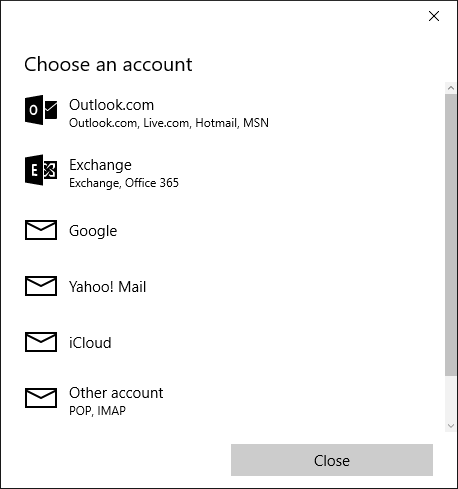This screenshot has height=489, width=458.
Task: Click the Outlook.com envelope logo icon
Action: pyautogui.click(x=41, y=110)
